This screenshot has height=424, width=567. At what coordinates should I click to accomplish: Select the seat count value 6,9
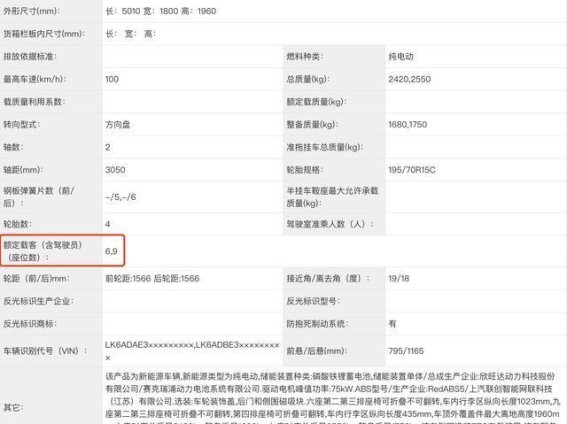click(x=111, y=251)
